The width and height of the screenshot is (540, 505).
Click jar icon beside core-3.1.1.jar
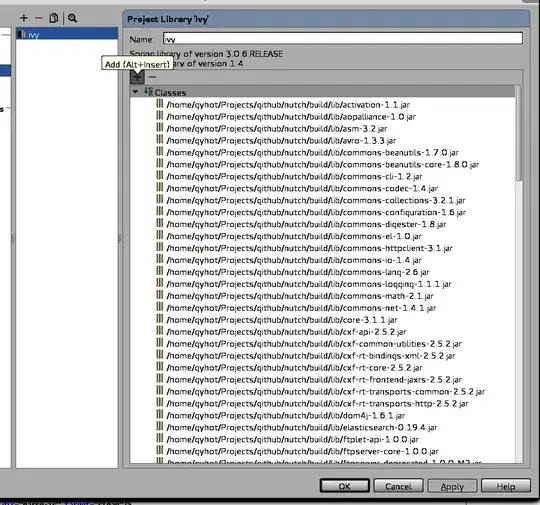click(159, 319)
